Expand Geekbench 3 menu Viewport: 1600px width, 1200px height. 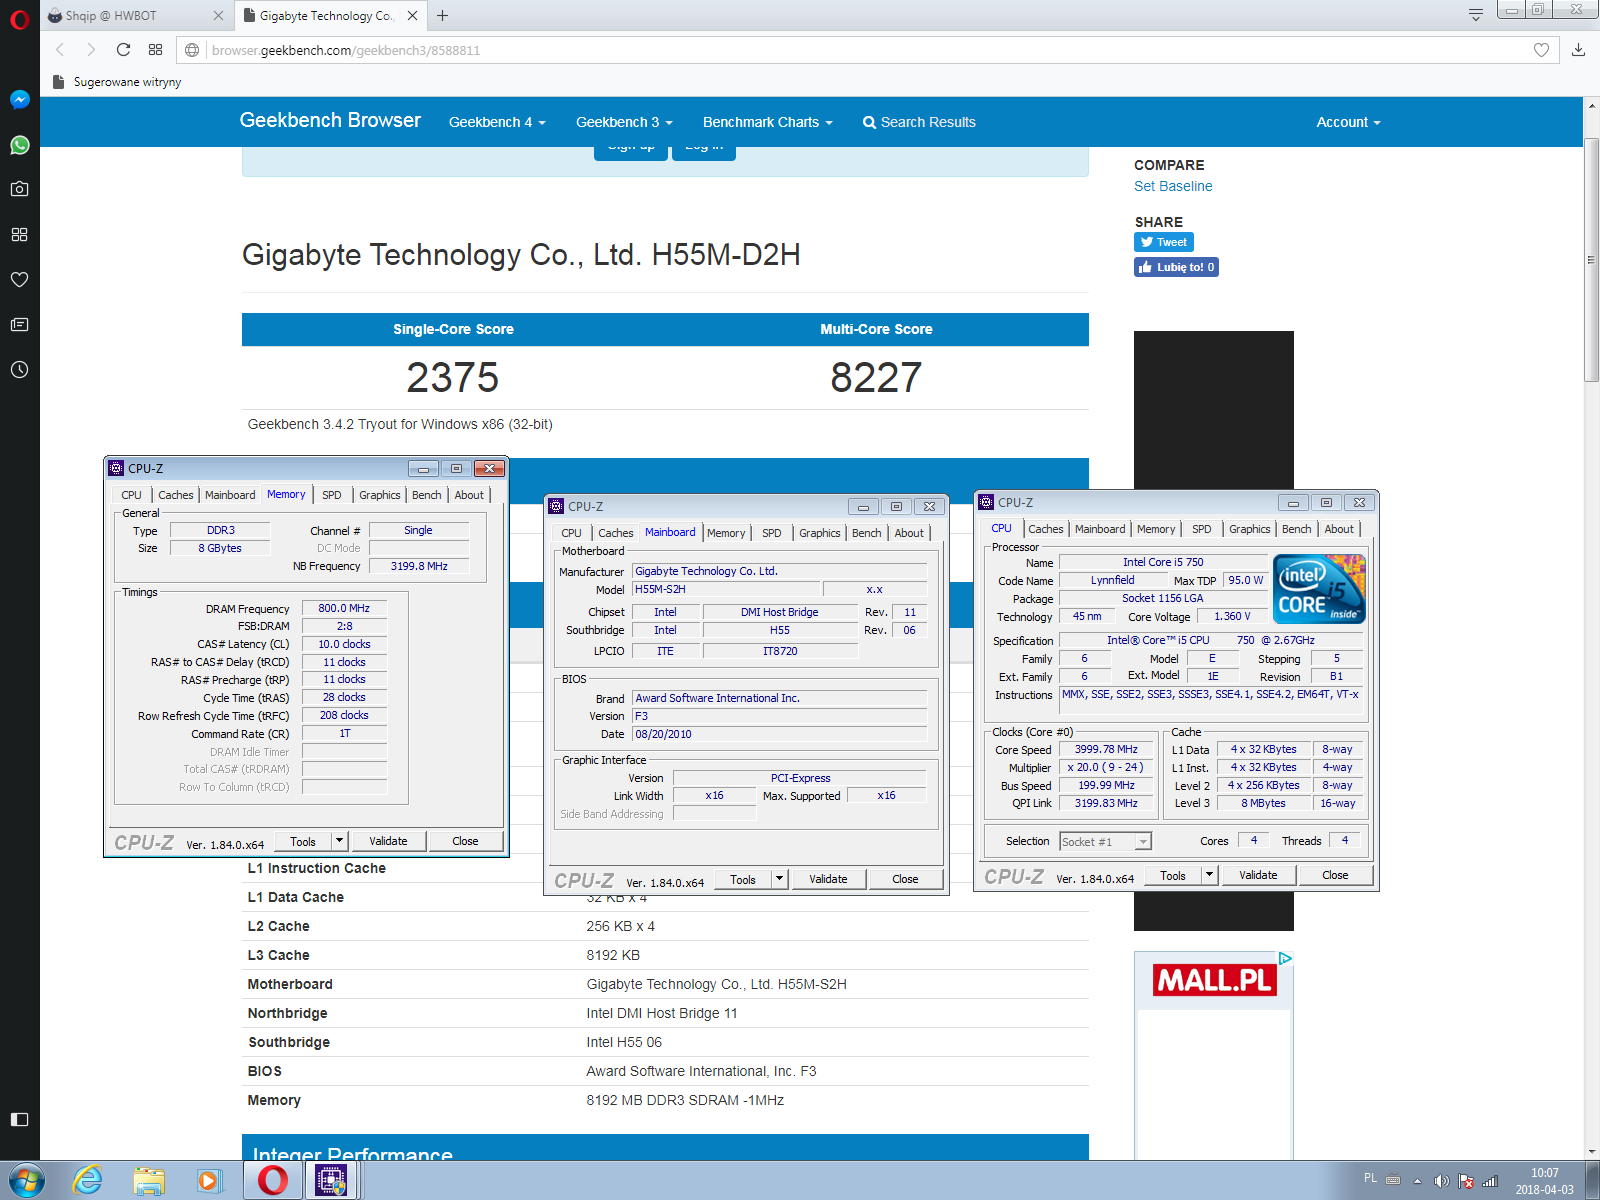[624, 122]
